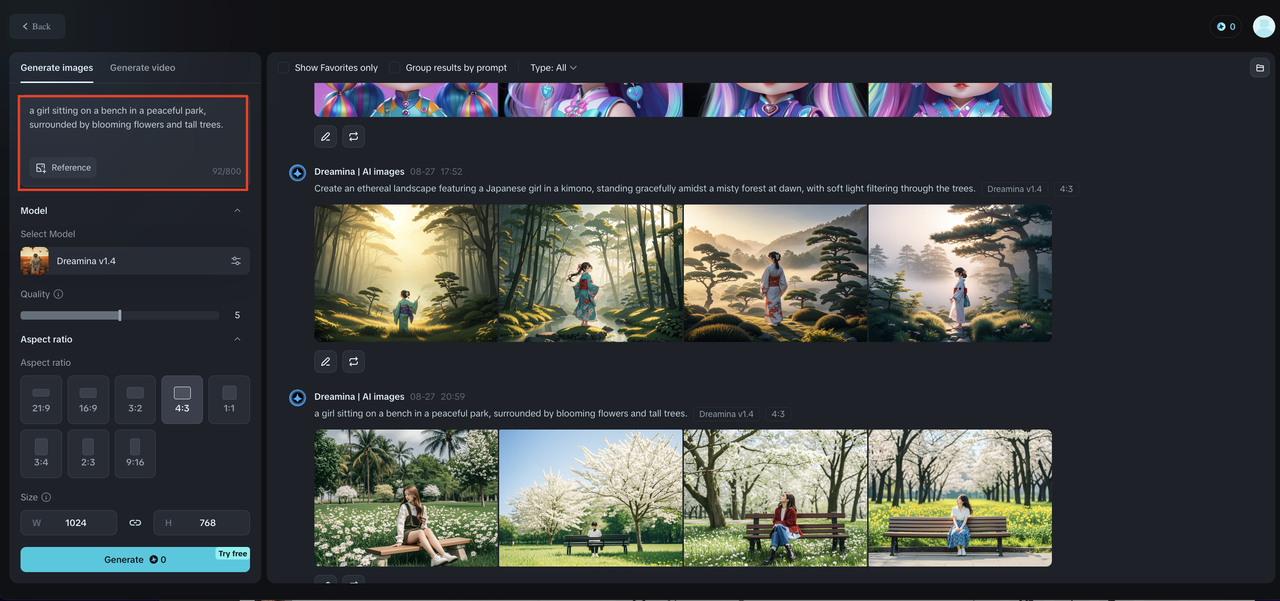The image size is (1280, 601).
Task: Adjust the Quality slider
Action: click(120, 315)
